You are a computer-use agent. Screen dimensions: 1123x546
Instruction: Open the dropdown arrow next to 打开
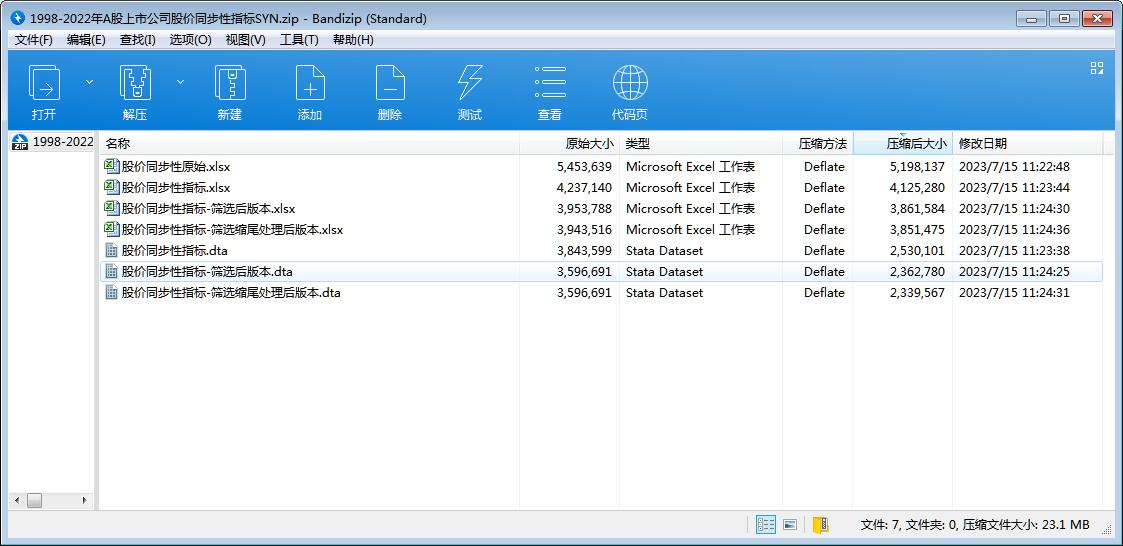[x=90, y=82]
